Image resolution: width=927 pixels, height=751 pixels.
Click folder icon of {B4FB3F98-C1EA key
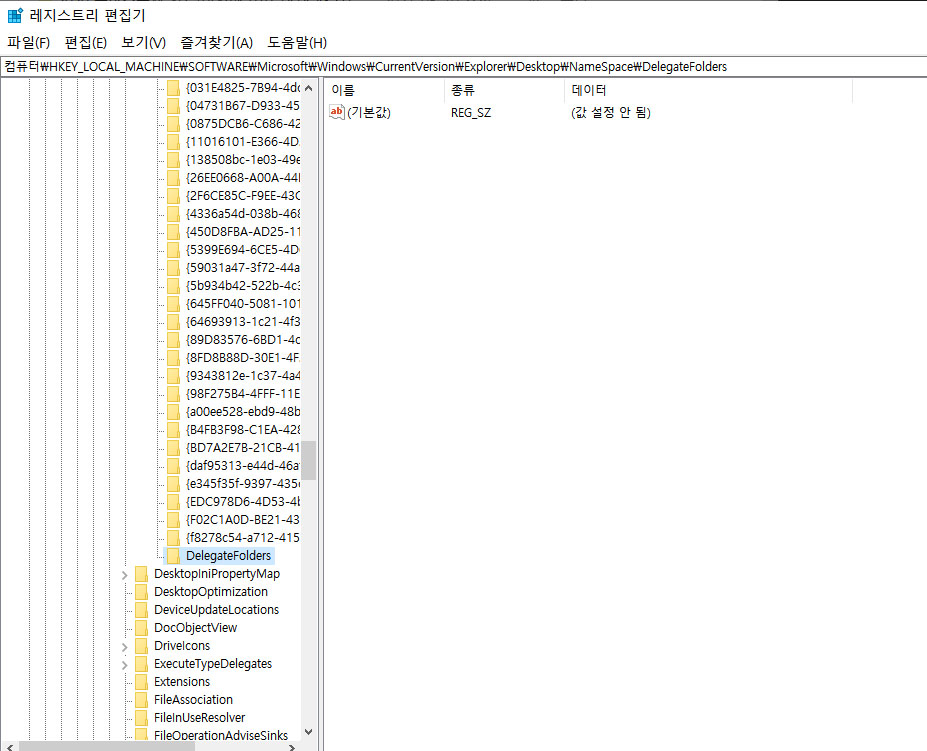pyautogui.click(x=173, y=429)
